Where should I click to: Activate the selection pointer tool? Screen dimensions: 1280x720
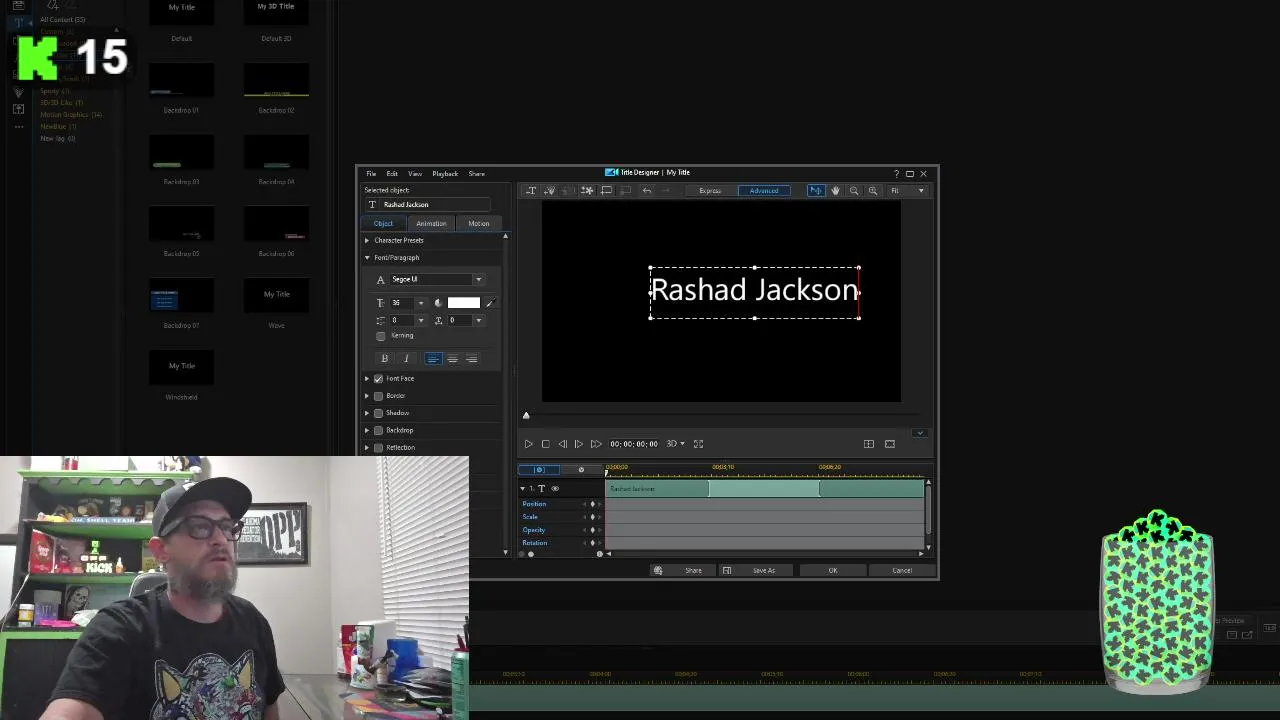[816, 190]
